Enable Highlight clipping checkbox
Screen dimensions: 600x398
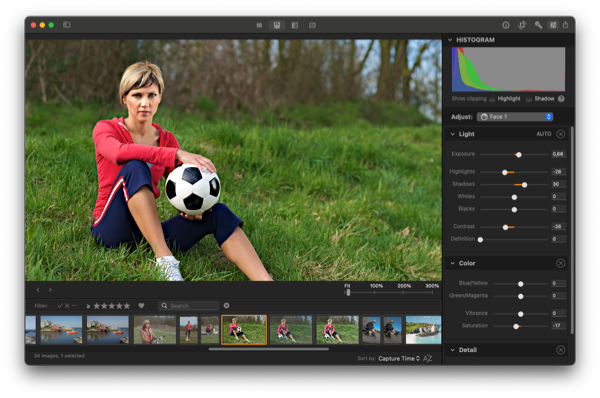492,99
